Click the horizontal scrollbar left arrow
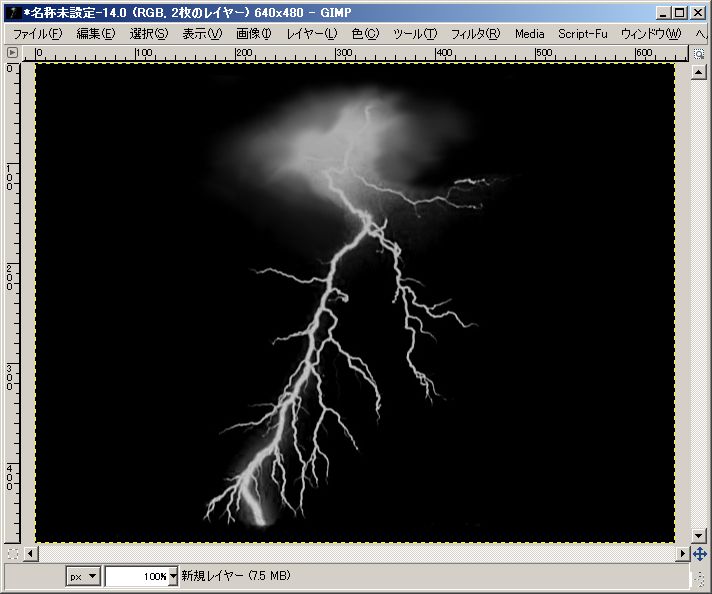The image size is (712, 594). (31, 554)
